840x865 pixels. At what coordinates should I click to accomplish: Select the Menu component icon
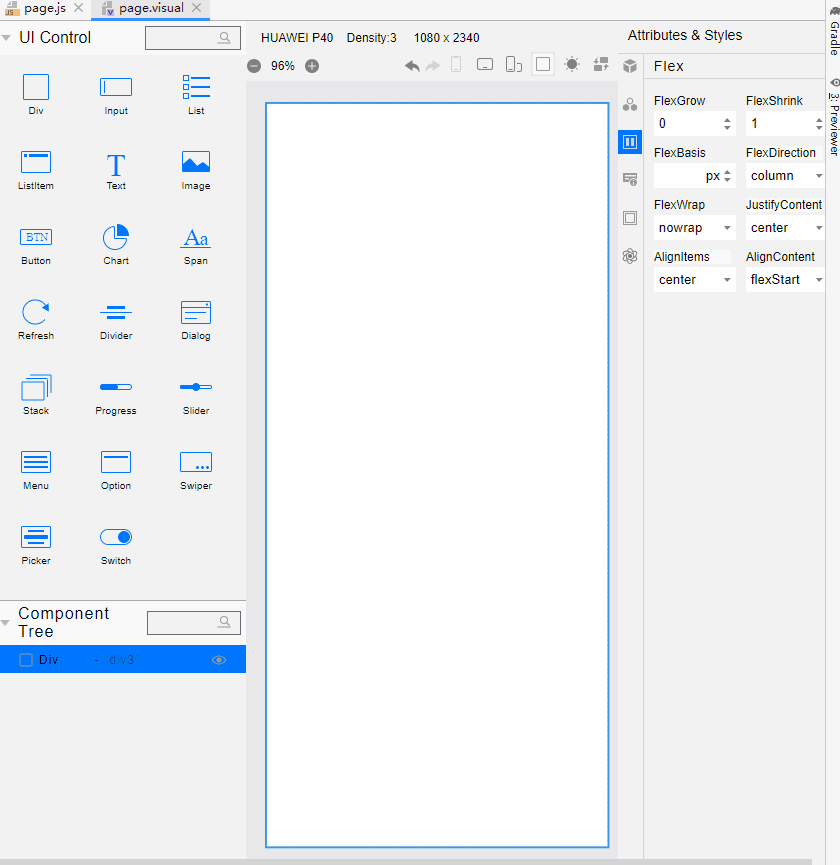(36, 462)
